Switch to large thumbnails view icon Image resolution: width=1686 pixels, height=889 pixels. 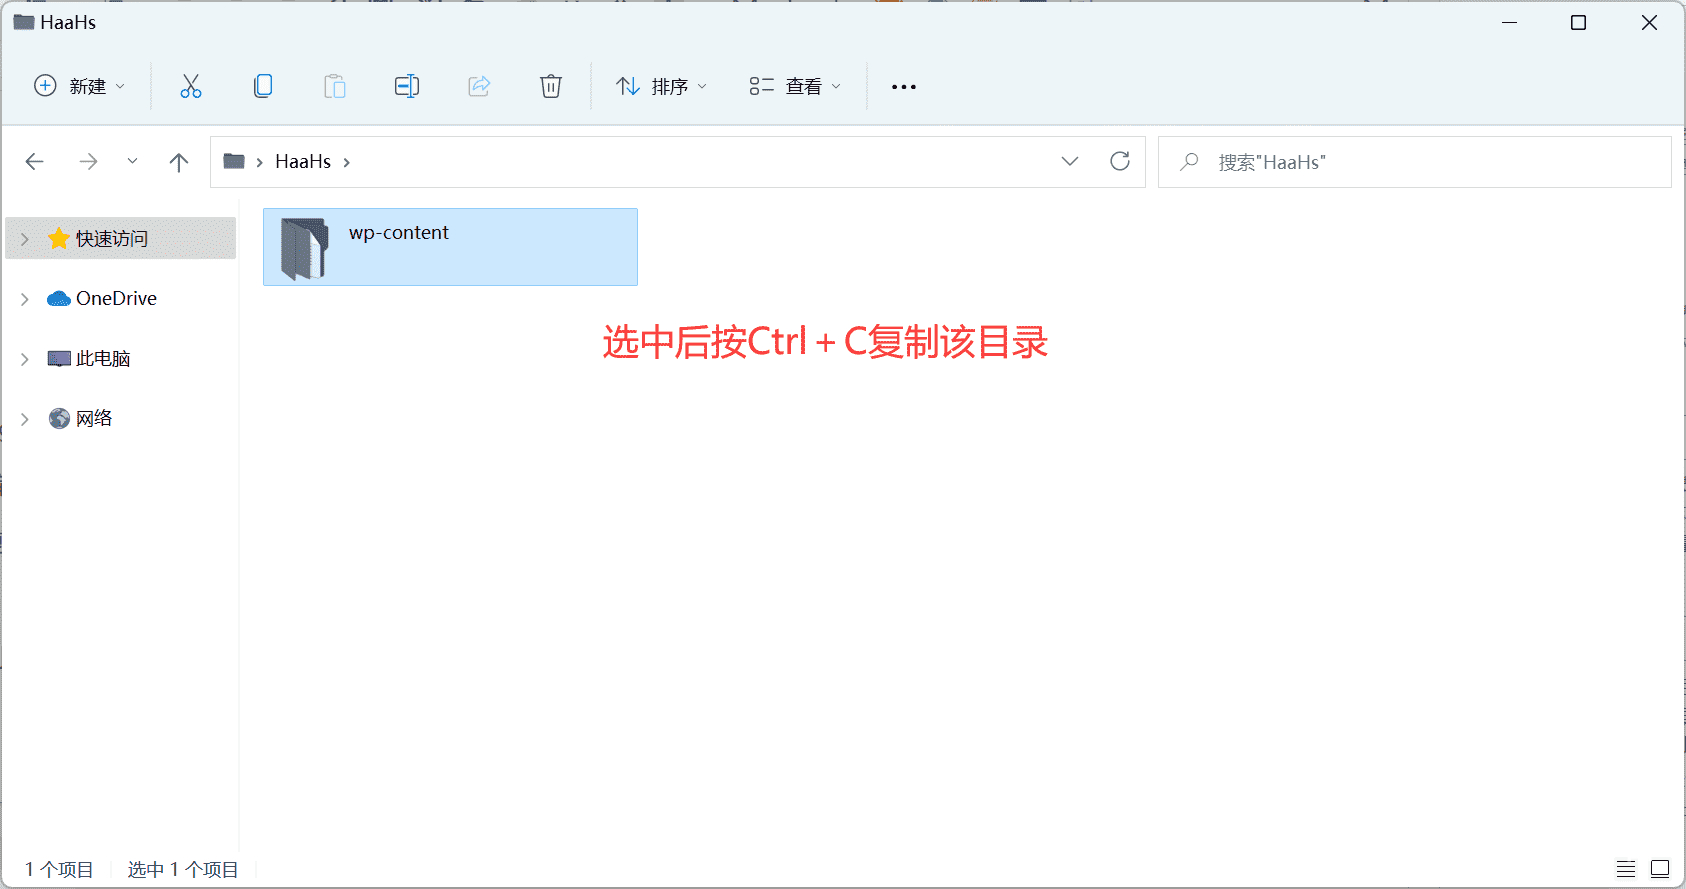coord(1660,869)
